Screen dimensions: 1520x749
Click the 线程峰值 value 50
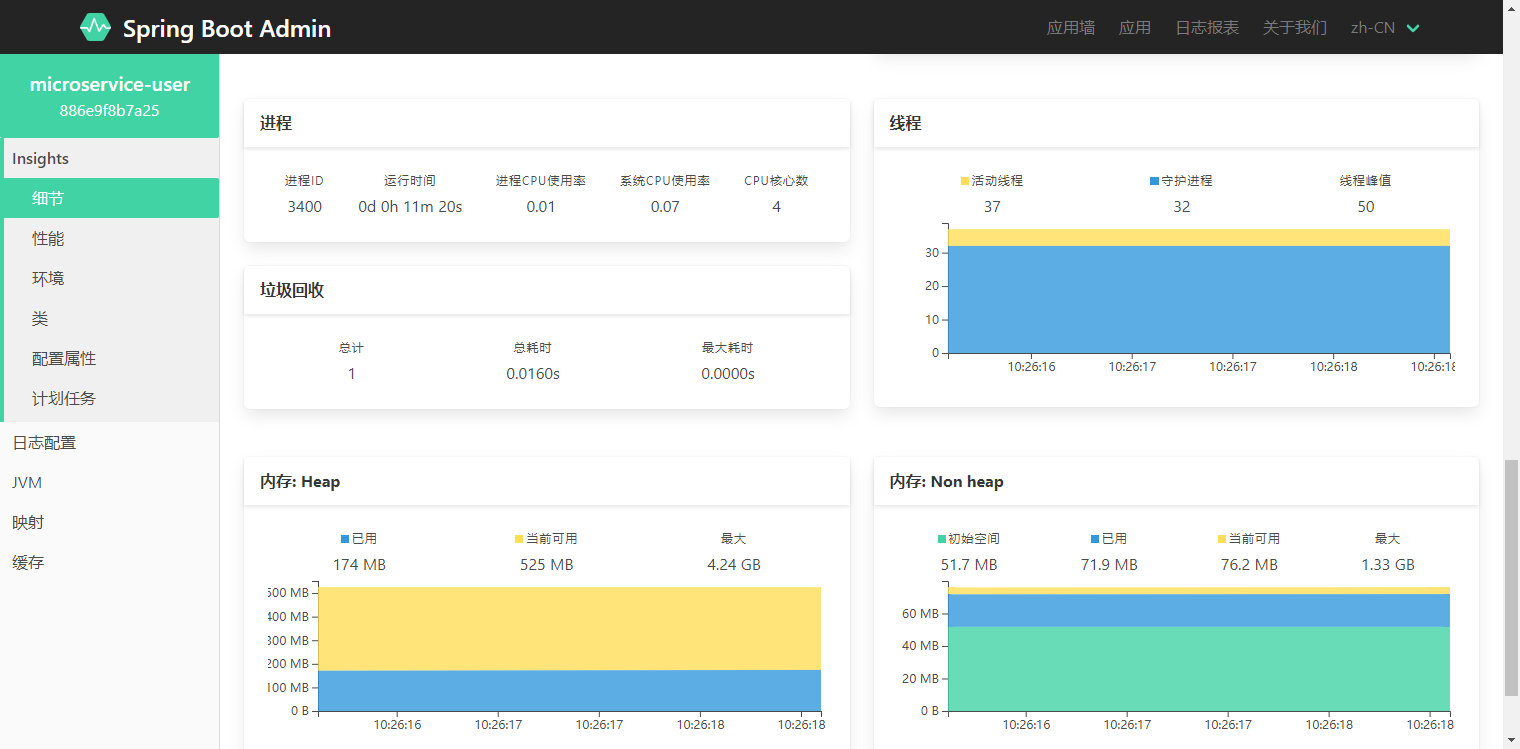pos(1366,207)
